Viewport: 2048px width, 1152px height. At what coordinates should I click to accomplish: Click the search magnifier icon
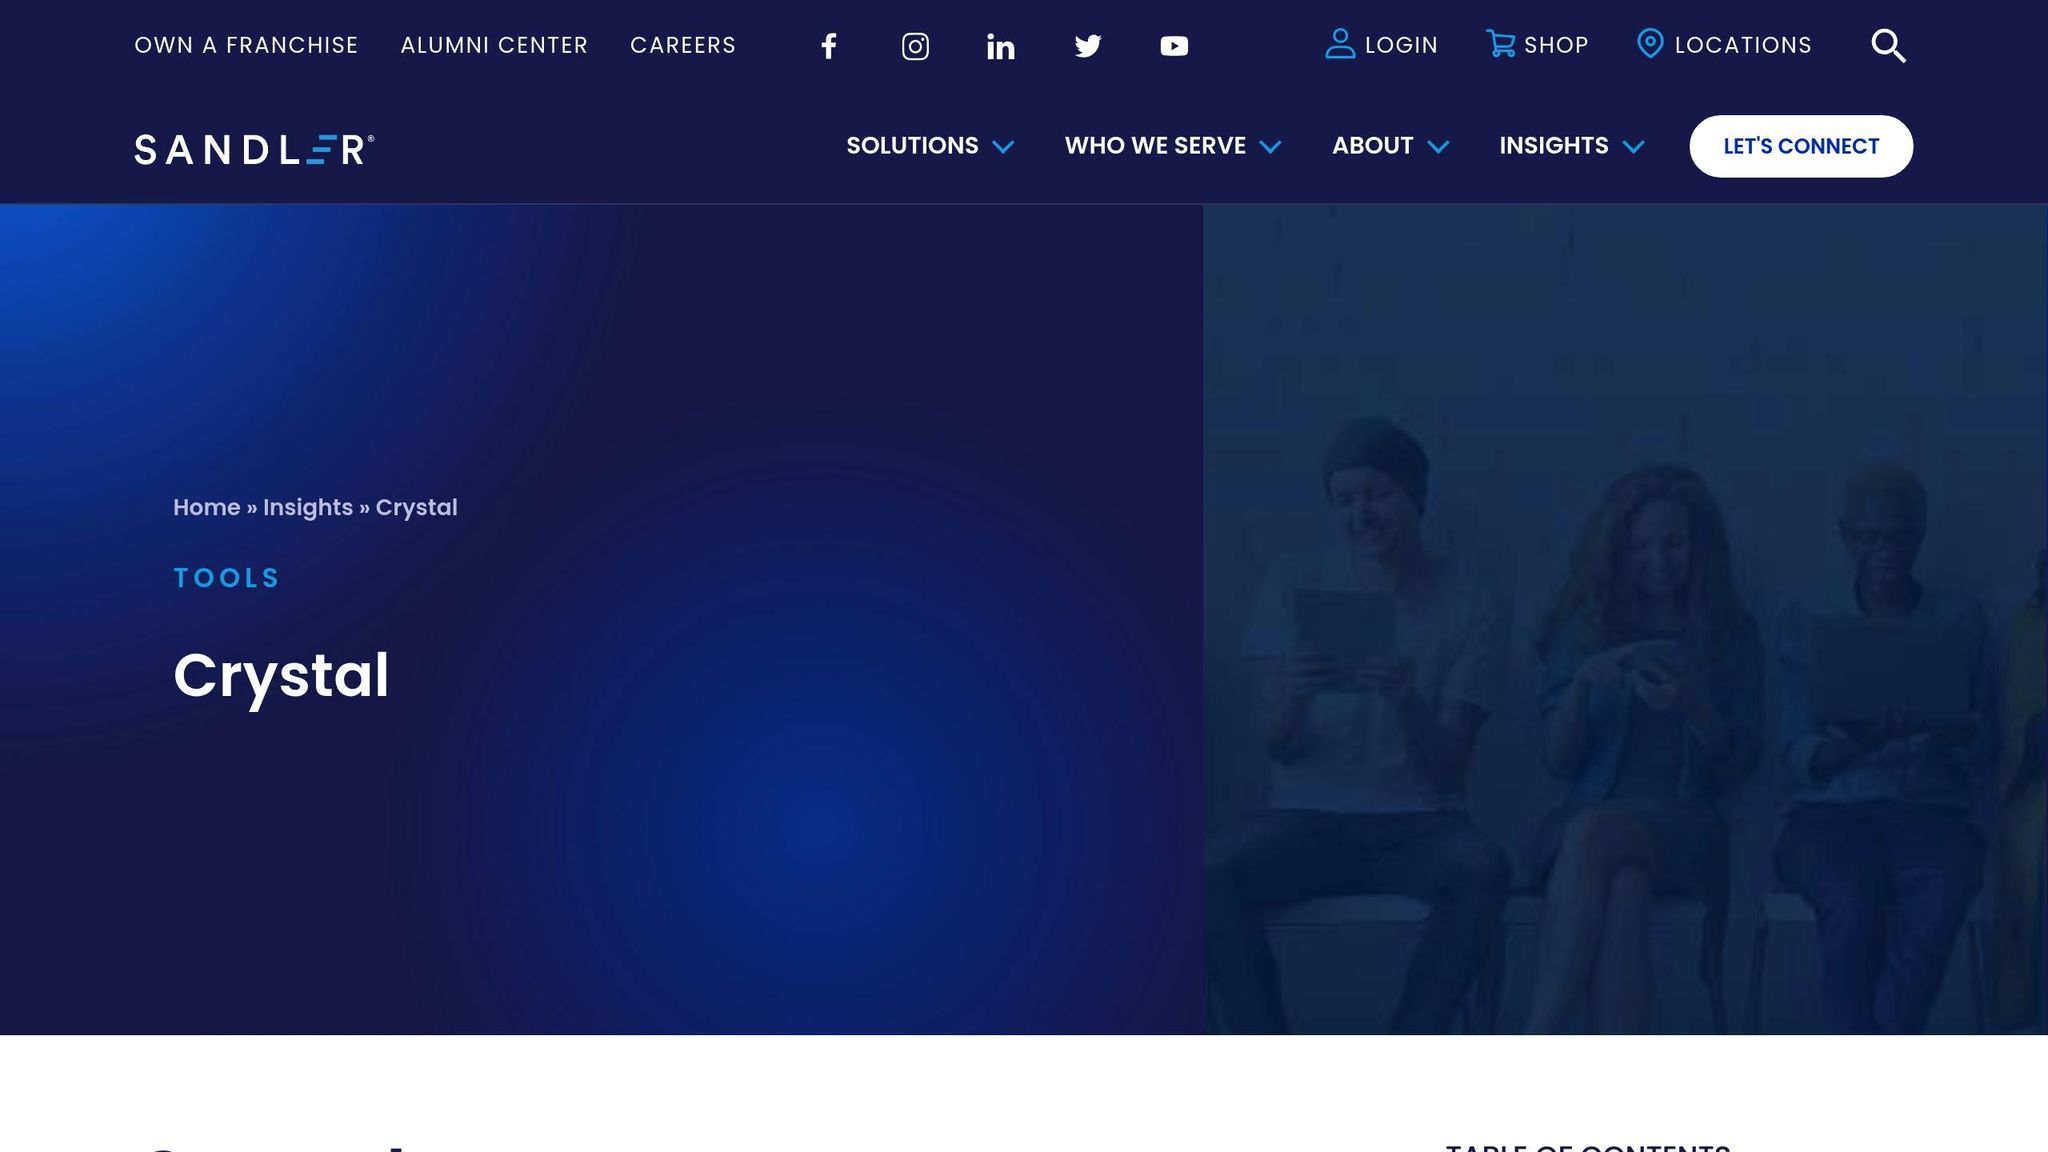tap(1888, 46)
